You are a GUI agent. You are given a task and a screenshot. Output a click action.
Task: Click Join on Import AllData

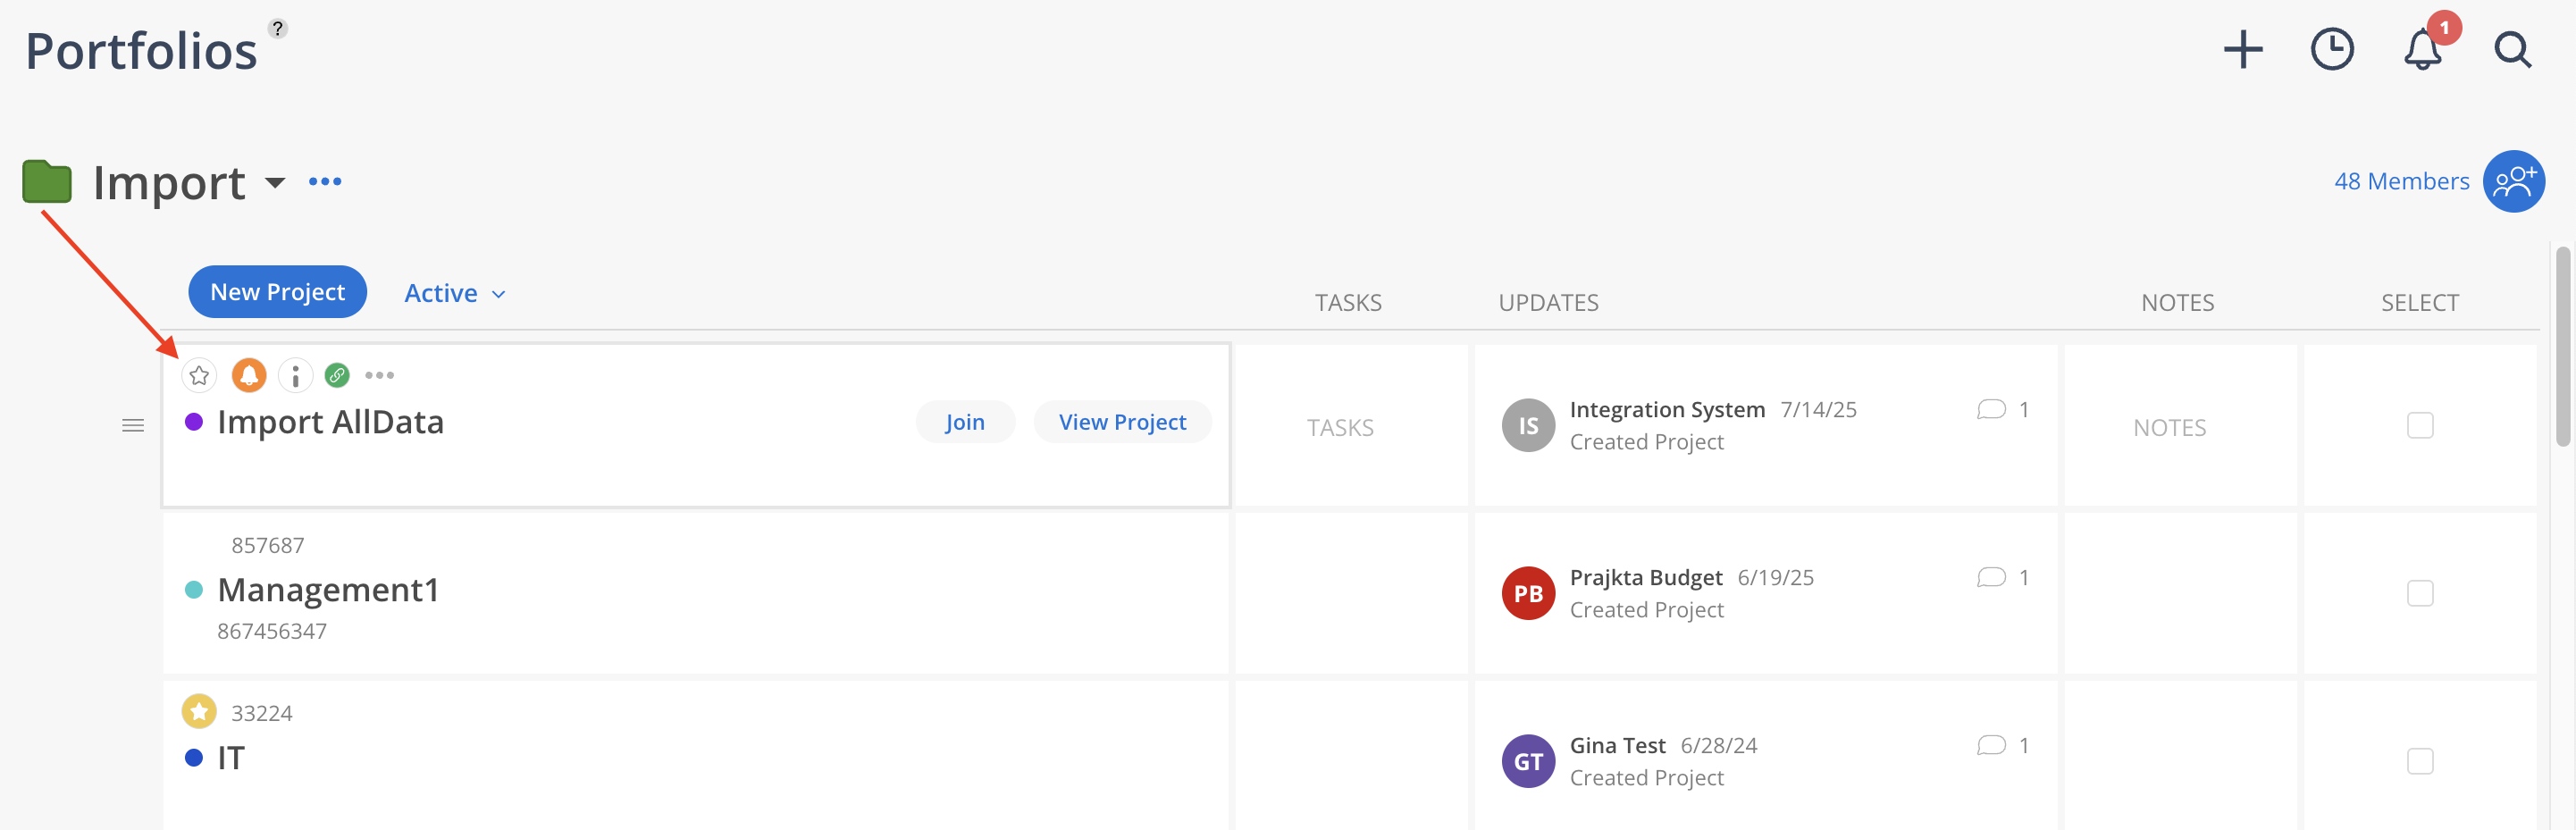pyautogui.click(x=965, y=422)
